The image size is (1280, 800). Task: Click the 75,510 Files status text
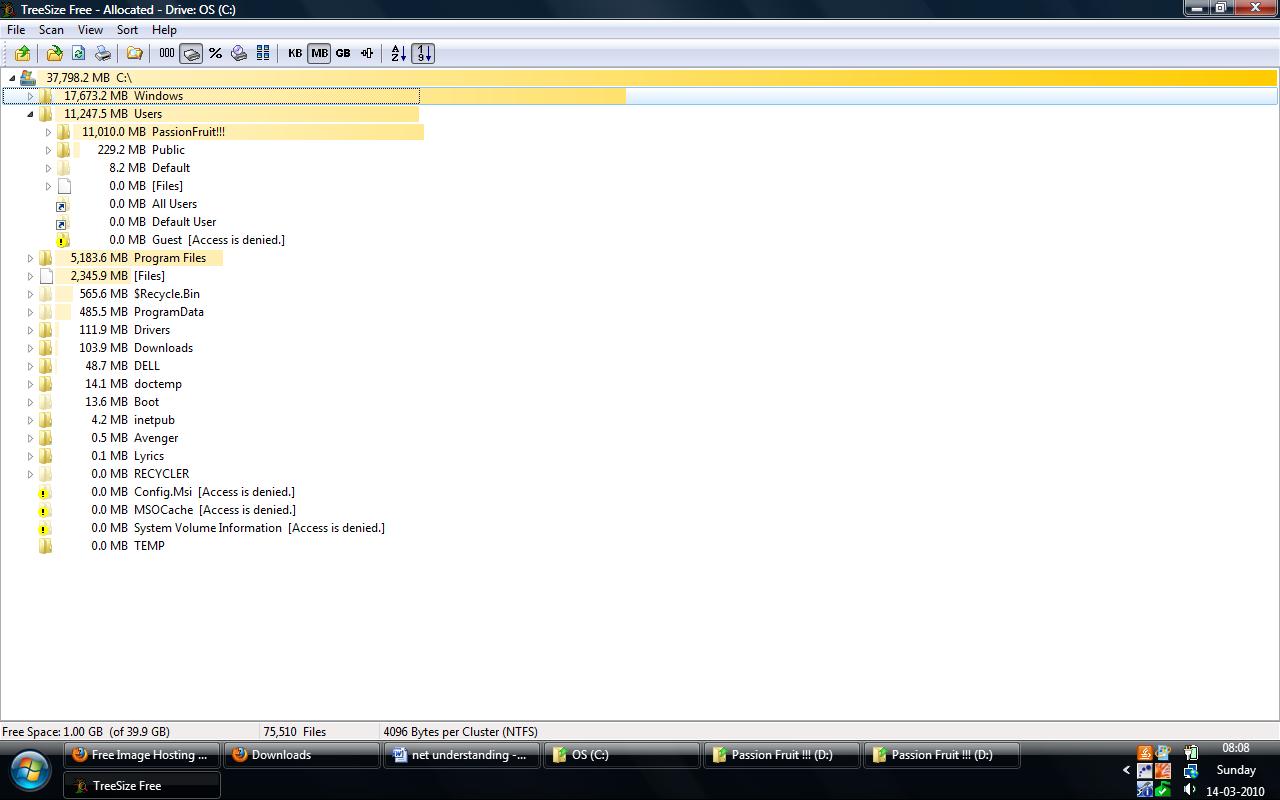[x=294, y=732]
